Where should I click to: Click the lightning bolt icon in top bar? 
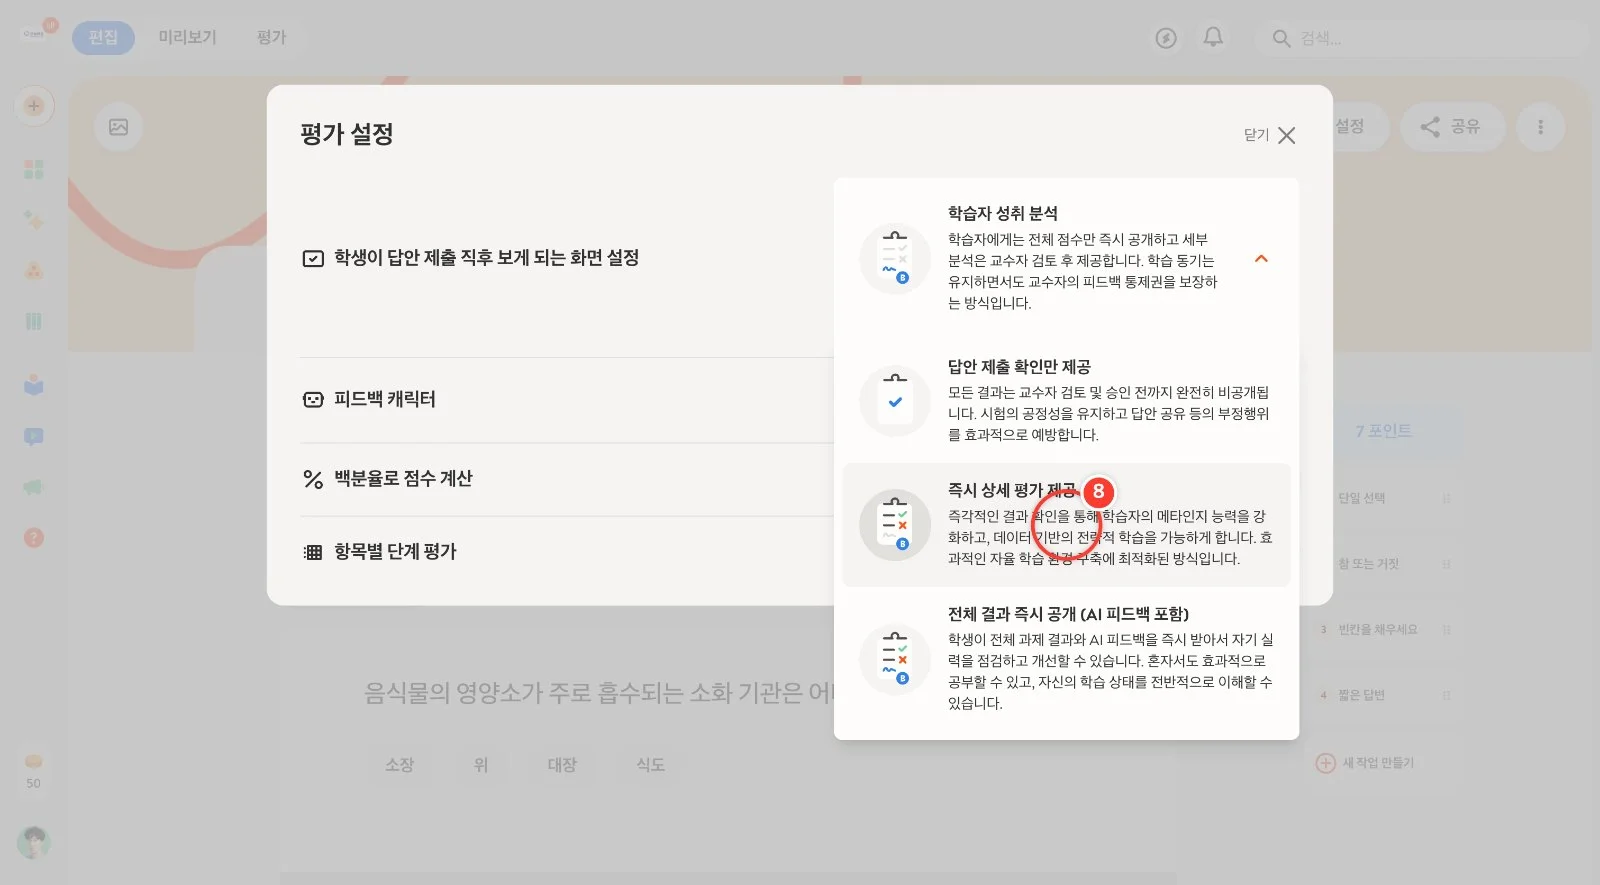click(x=1166, y=38)
